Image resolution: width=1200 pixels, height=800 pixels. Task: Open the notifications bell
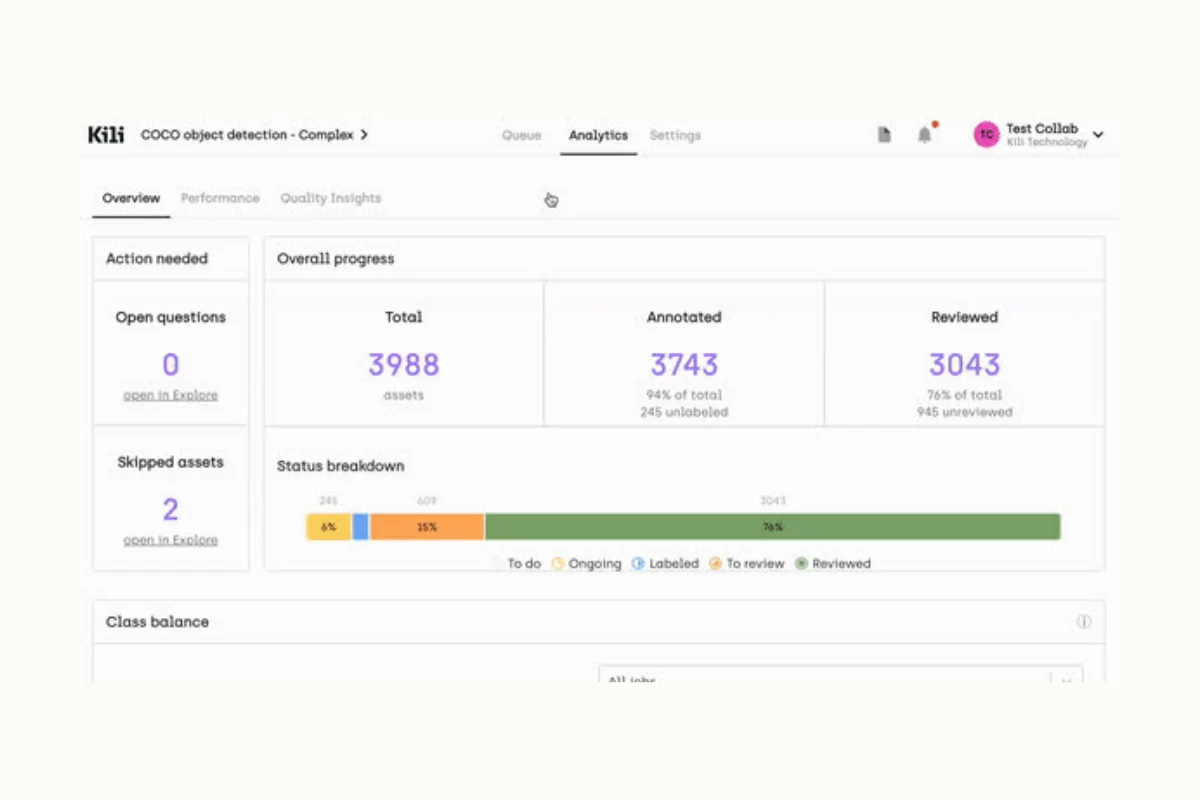(x=923, y=134)
